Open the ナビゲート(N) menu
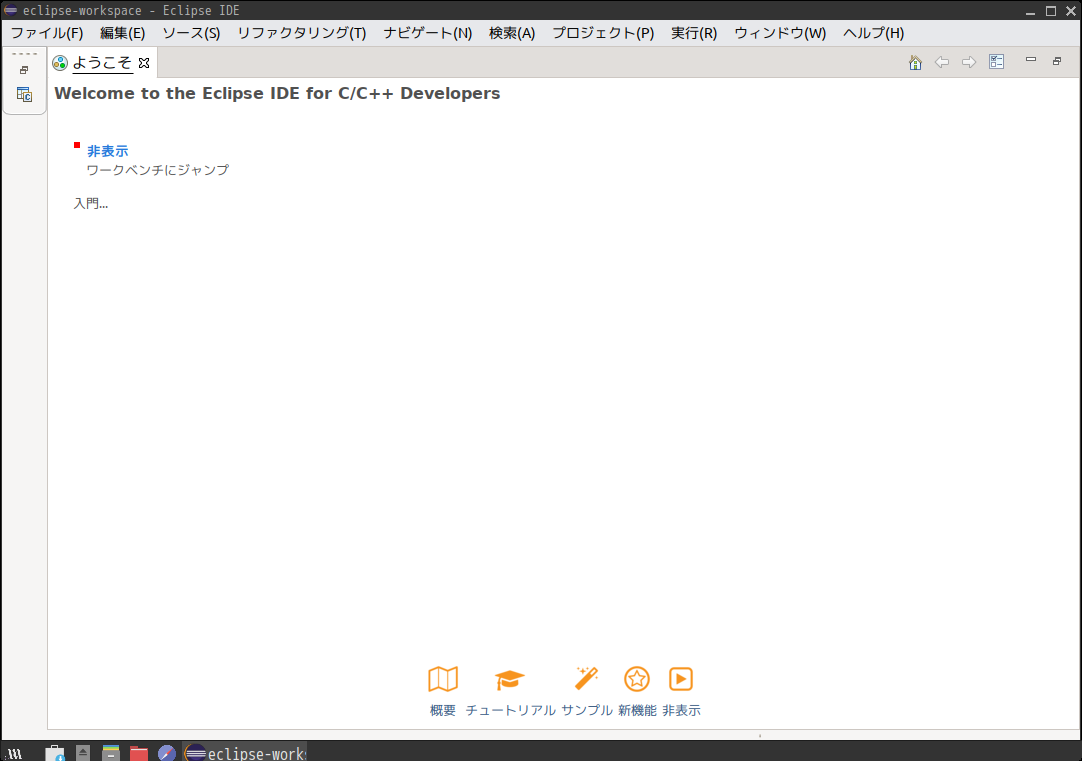Viewport: 1082px width, 761px height. click(x=428, y=33)
